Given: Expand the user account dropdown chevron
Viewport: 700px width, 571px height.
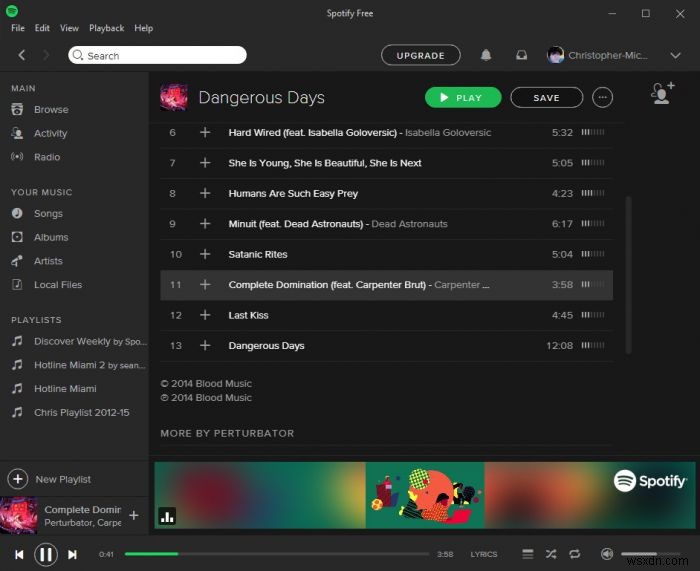Looking at the screenshot, I should tap(675, 55).
